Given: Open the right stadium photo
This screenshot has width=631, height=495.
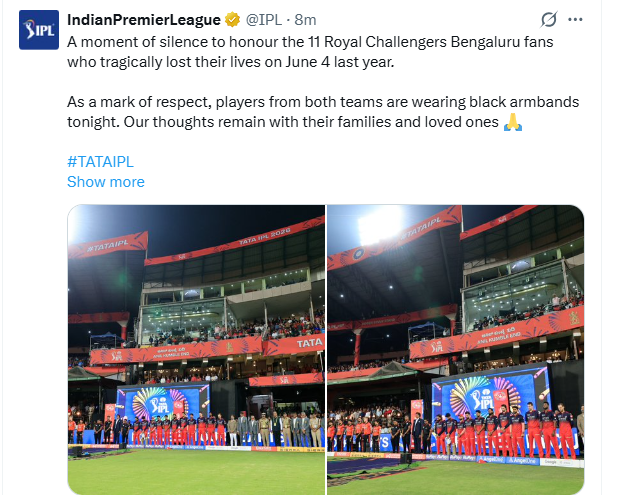Looking at the screenshot, I should 456,350.
